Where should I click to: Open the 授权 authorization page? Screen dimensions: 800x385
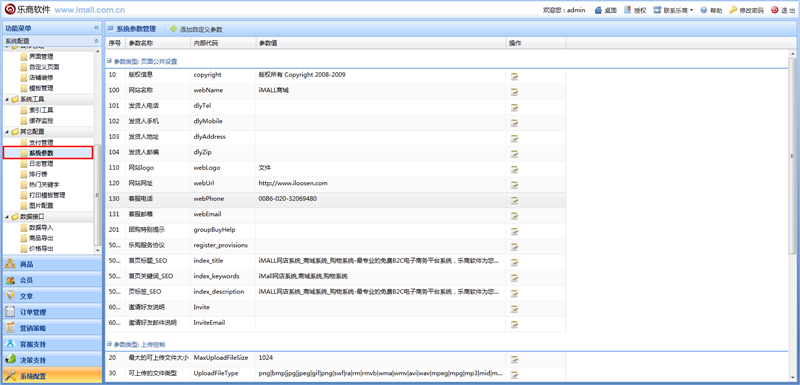click(635, 10)
